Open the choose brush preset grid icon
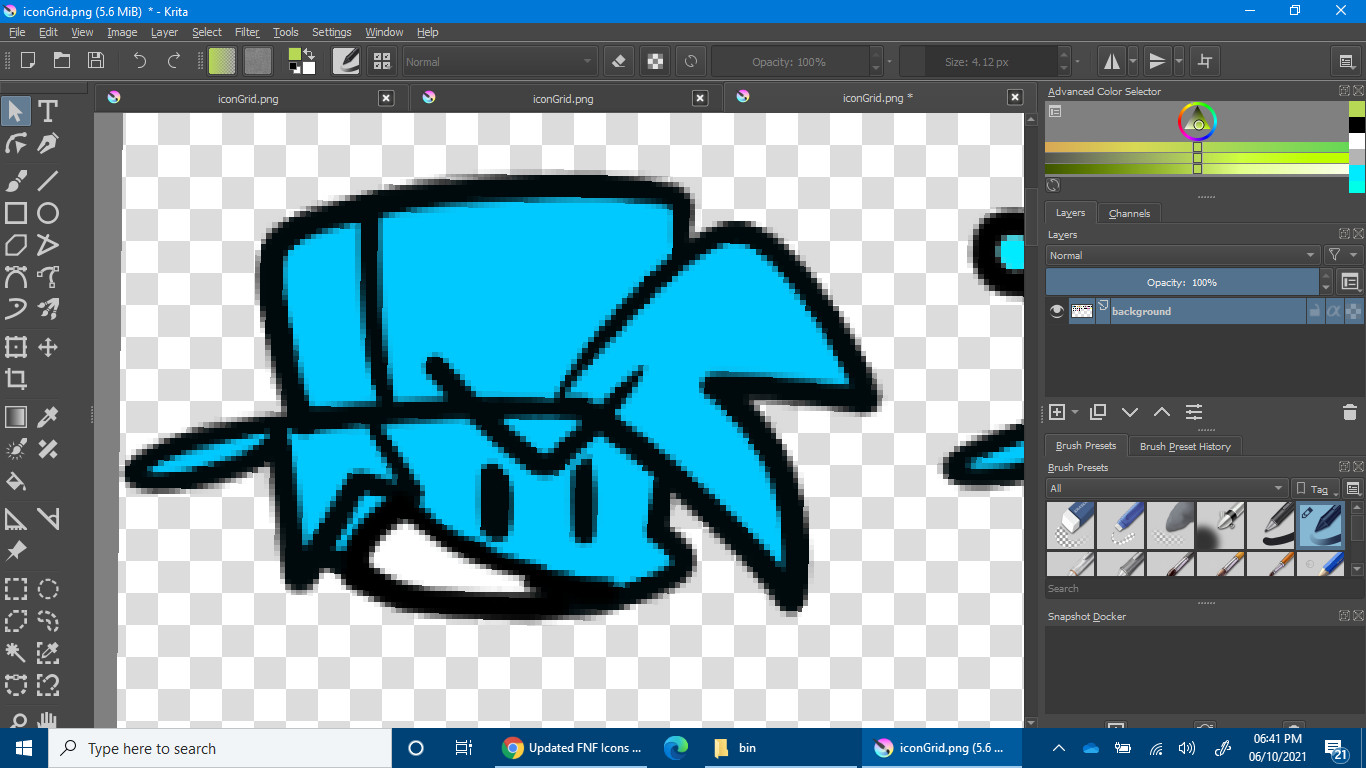 point(381,61)
